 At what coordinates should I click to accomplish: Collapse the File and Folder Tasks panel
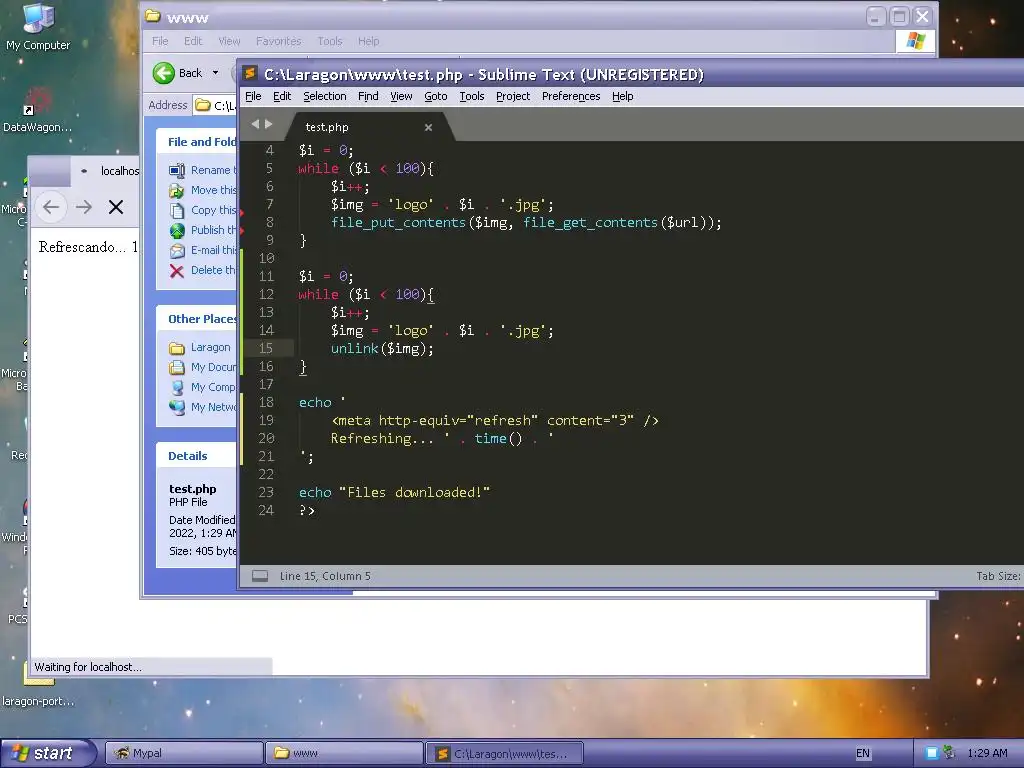pyautogui.click(x=197, y=142)
